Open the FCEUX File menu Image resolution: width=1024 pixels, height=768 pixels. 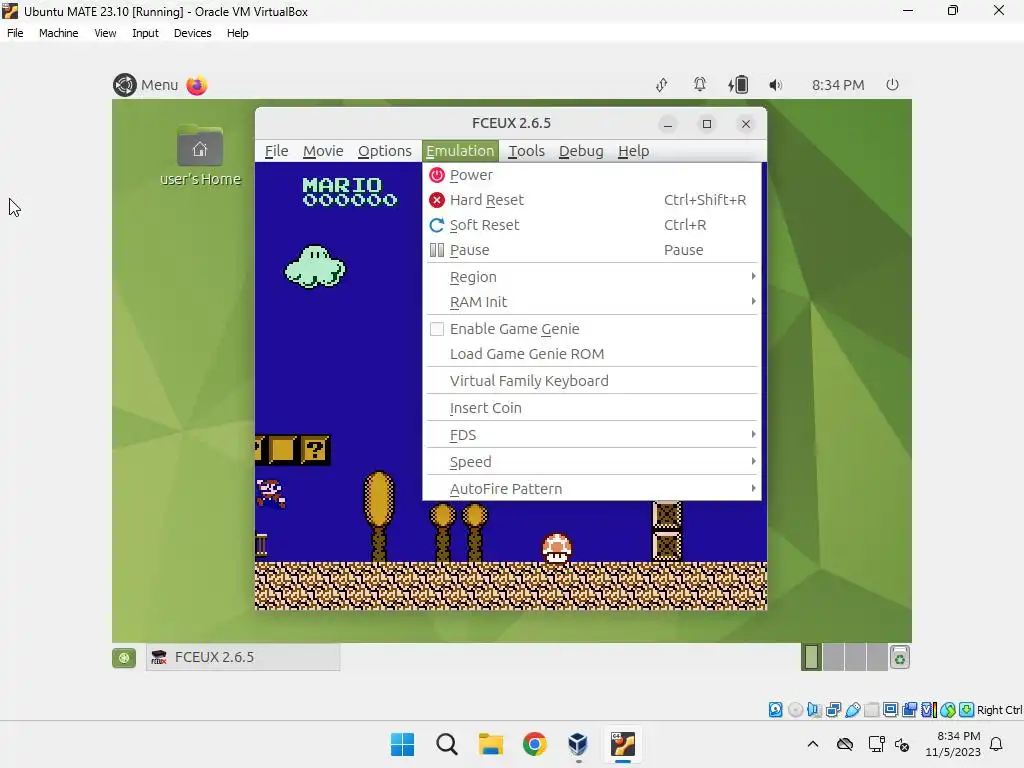pyautogui.click(x=276, y=151)
